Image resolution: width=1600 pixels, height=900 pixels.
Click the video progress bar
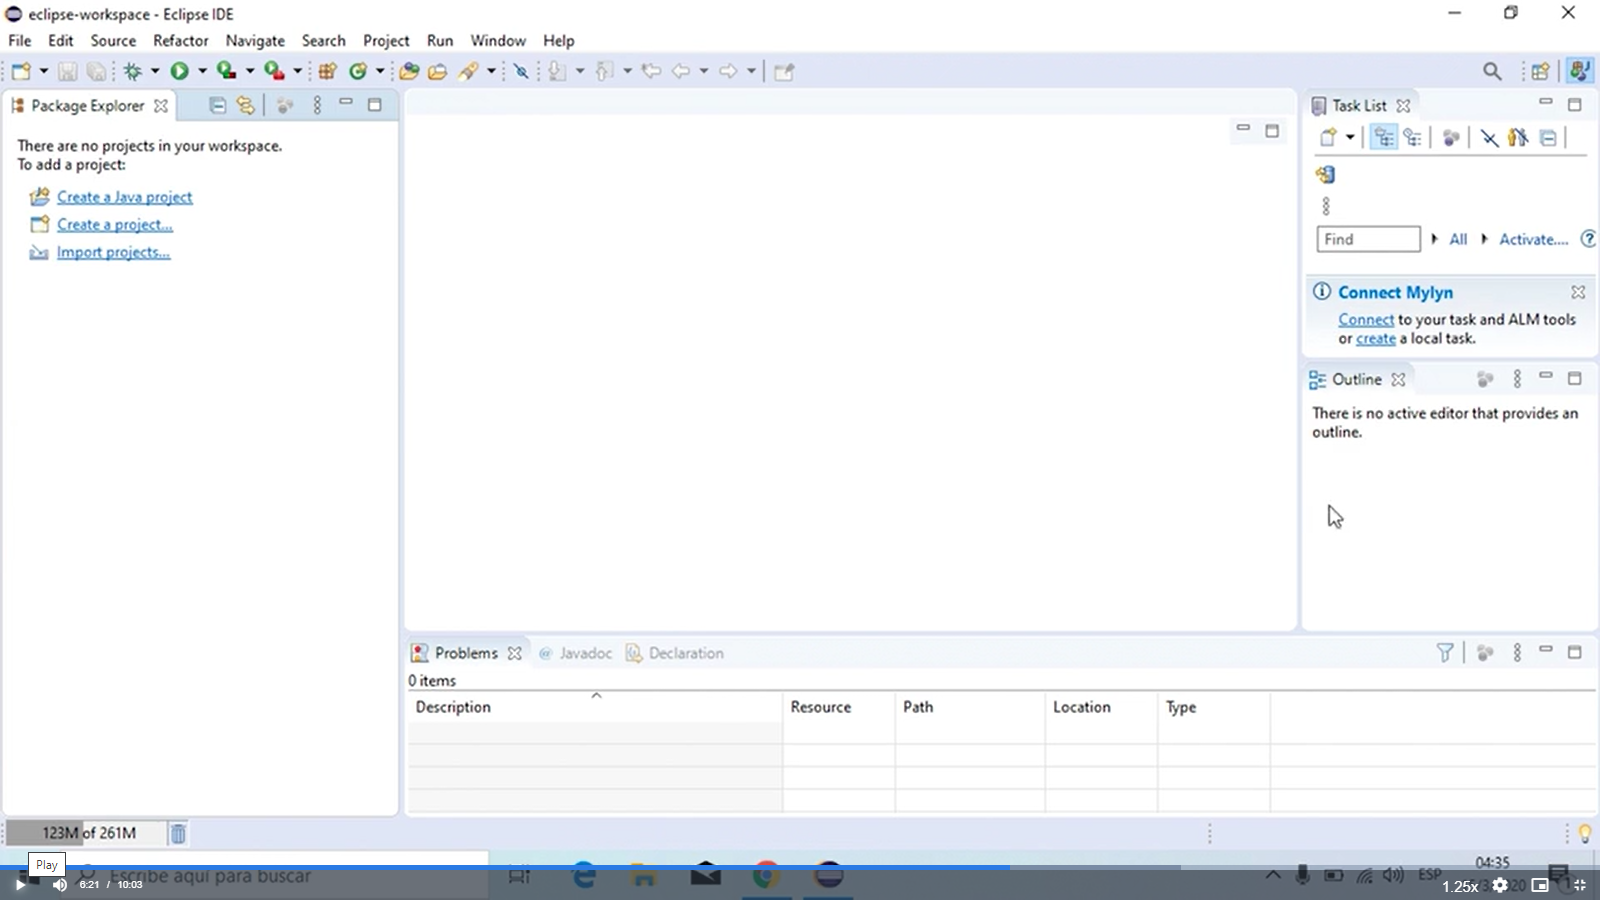(800, 867)
